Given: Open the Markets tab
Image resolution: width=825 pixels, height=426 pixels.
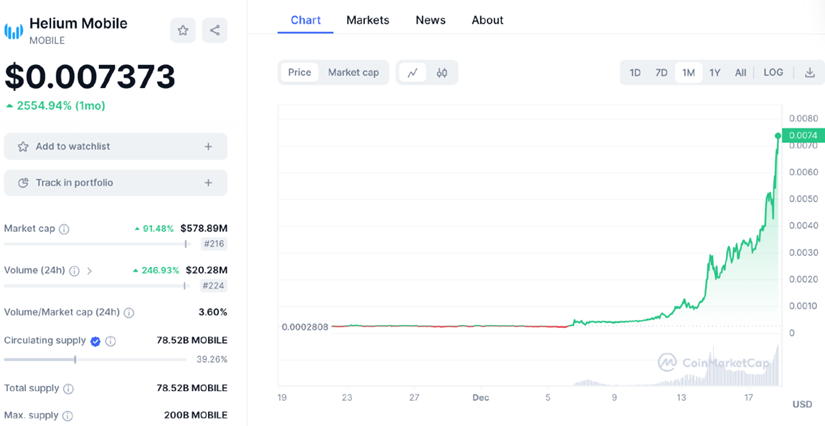Looking at the screenshot, I should (367, 20).
